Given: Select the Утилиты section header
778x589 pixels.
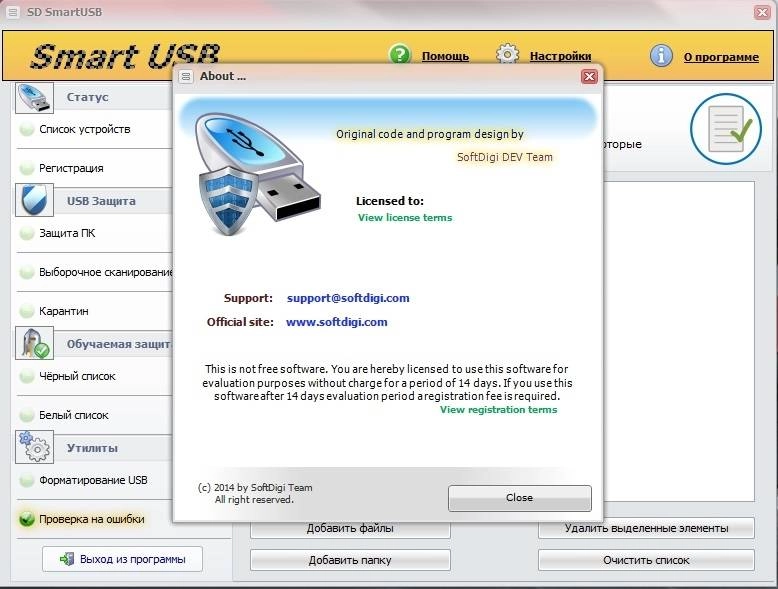Looking at the screenshot, I should pyautogui.click(x=92, y=448).
